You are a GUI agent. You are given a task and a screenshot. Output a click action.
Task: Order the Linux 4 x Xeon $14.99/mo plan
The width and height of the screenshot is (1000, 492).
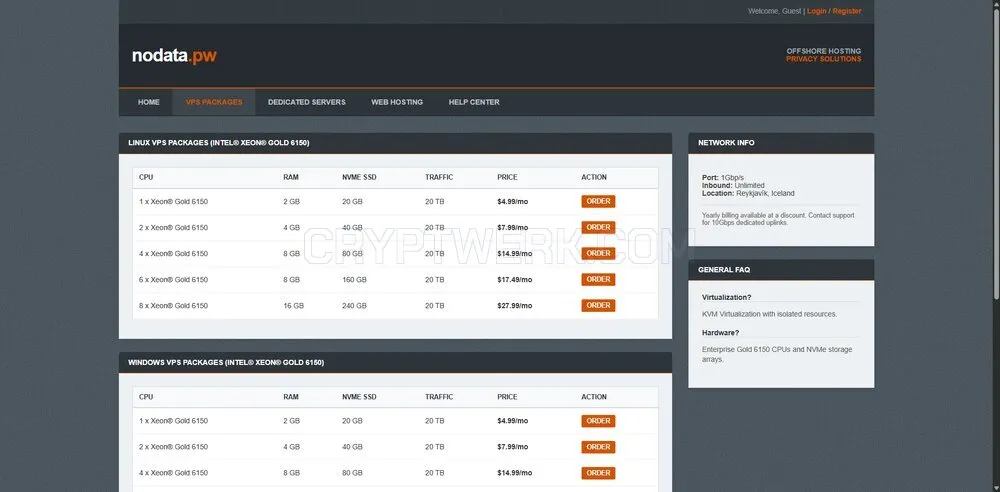(x=598, y=253)
